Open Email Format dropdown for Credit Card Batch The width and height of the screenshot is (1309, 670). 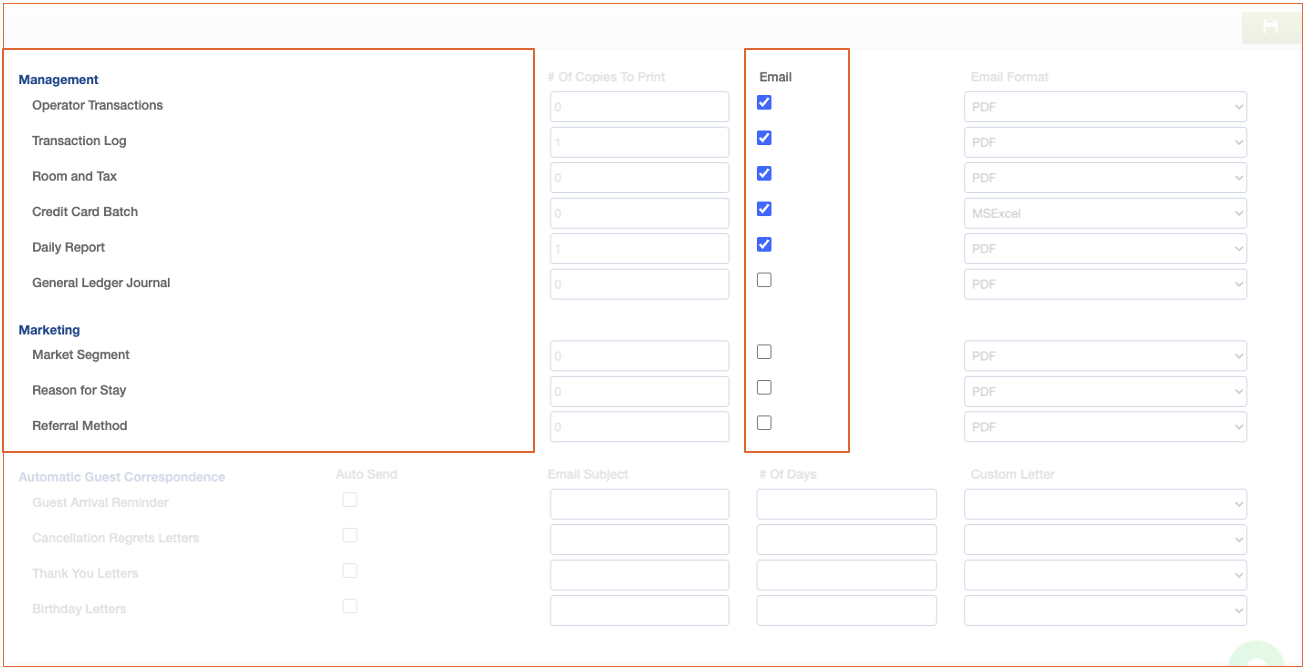1105,213
